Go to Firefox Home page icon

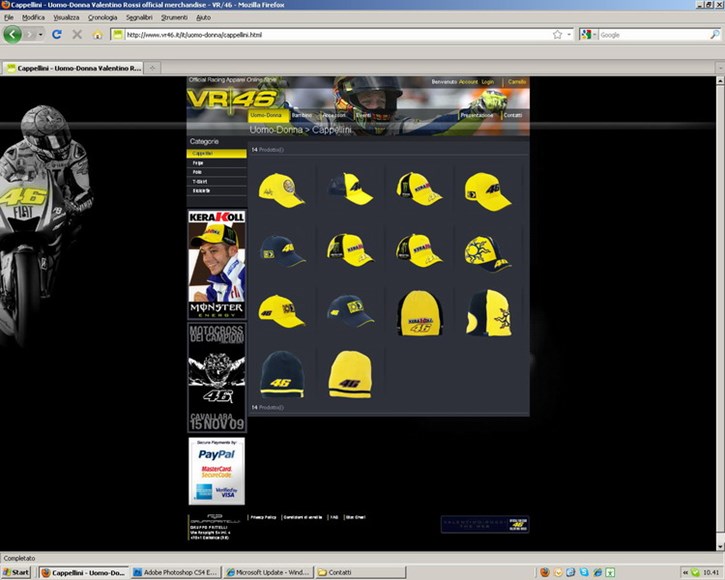(x=97, y=35)
